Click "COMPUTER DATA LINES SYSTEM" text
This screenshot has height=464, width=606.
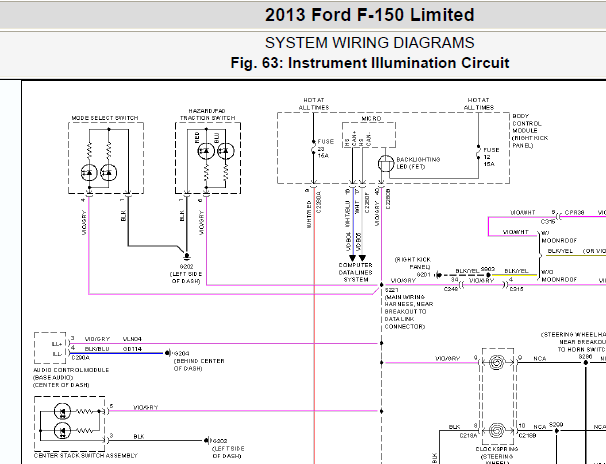[x=356, y=272]
